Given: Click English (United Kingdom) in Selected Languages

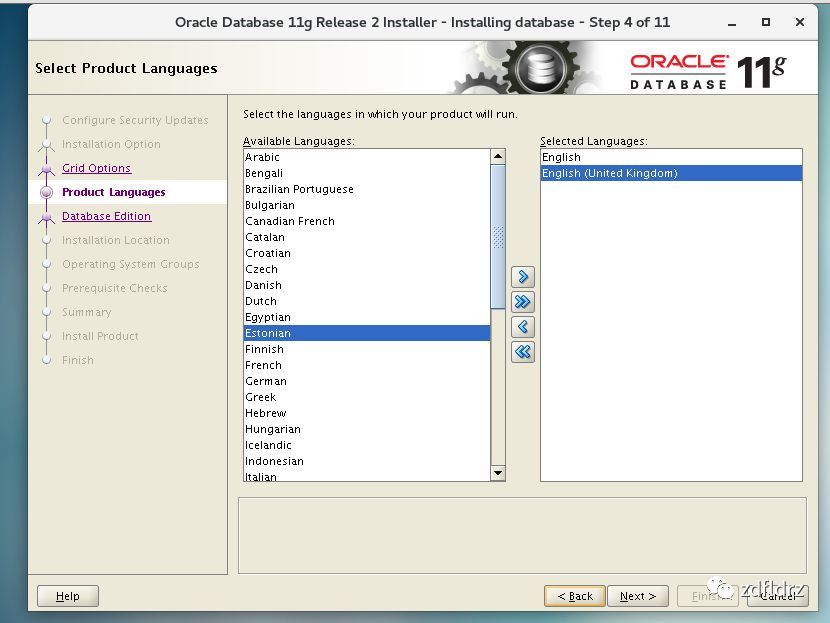Looking at the screenshot, I should (x=671, y=173).
